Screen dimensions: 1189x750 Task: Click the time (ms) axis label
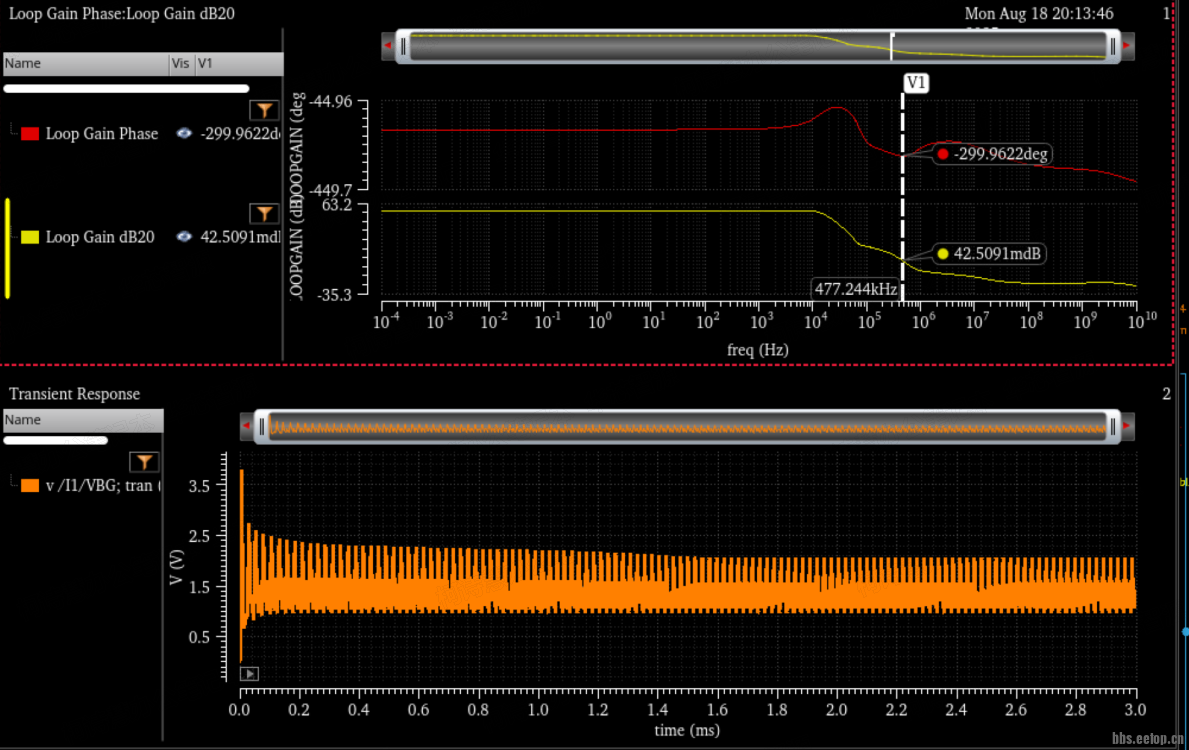pos(687,730)
